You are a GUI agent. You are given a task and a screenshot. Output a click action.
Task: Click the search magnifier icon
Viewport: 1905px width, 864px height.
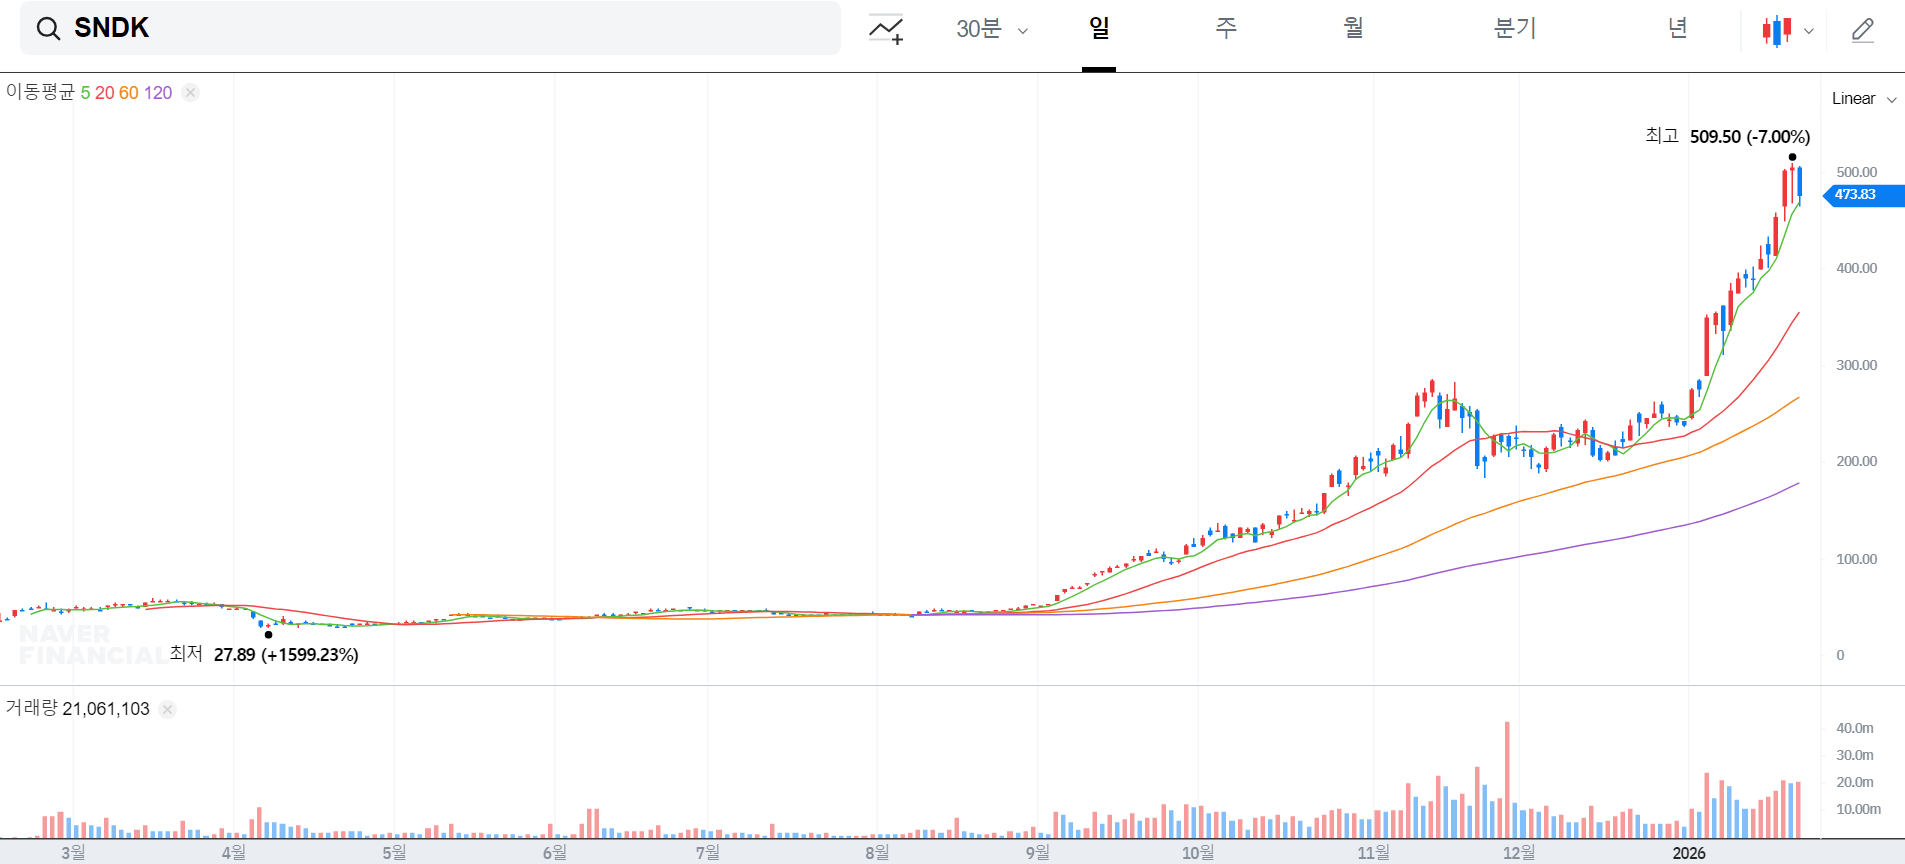[48, 29]
